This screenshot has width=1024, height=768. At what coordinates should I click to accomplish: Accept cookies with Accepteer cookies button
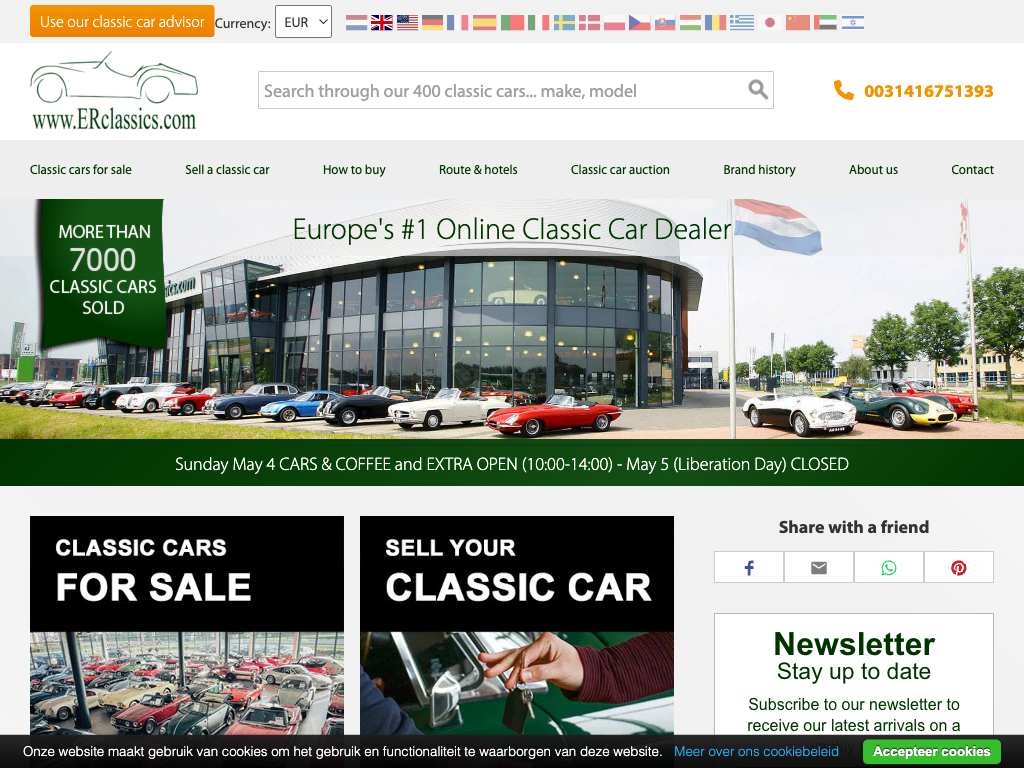pyautogui.click(x=931, y=751)
